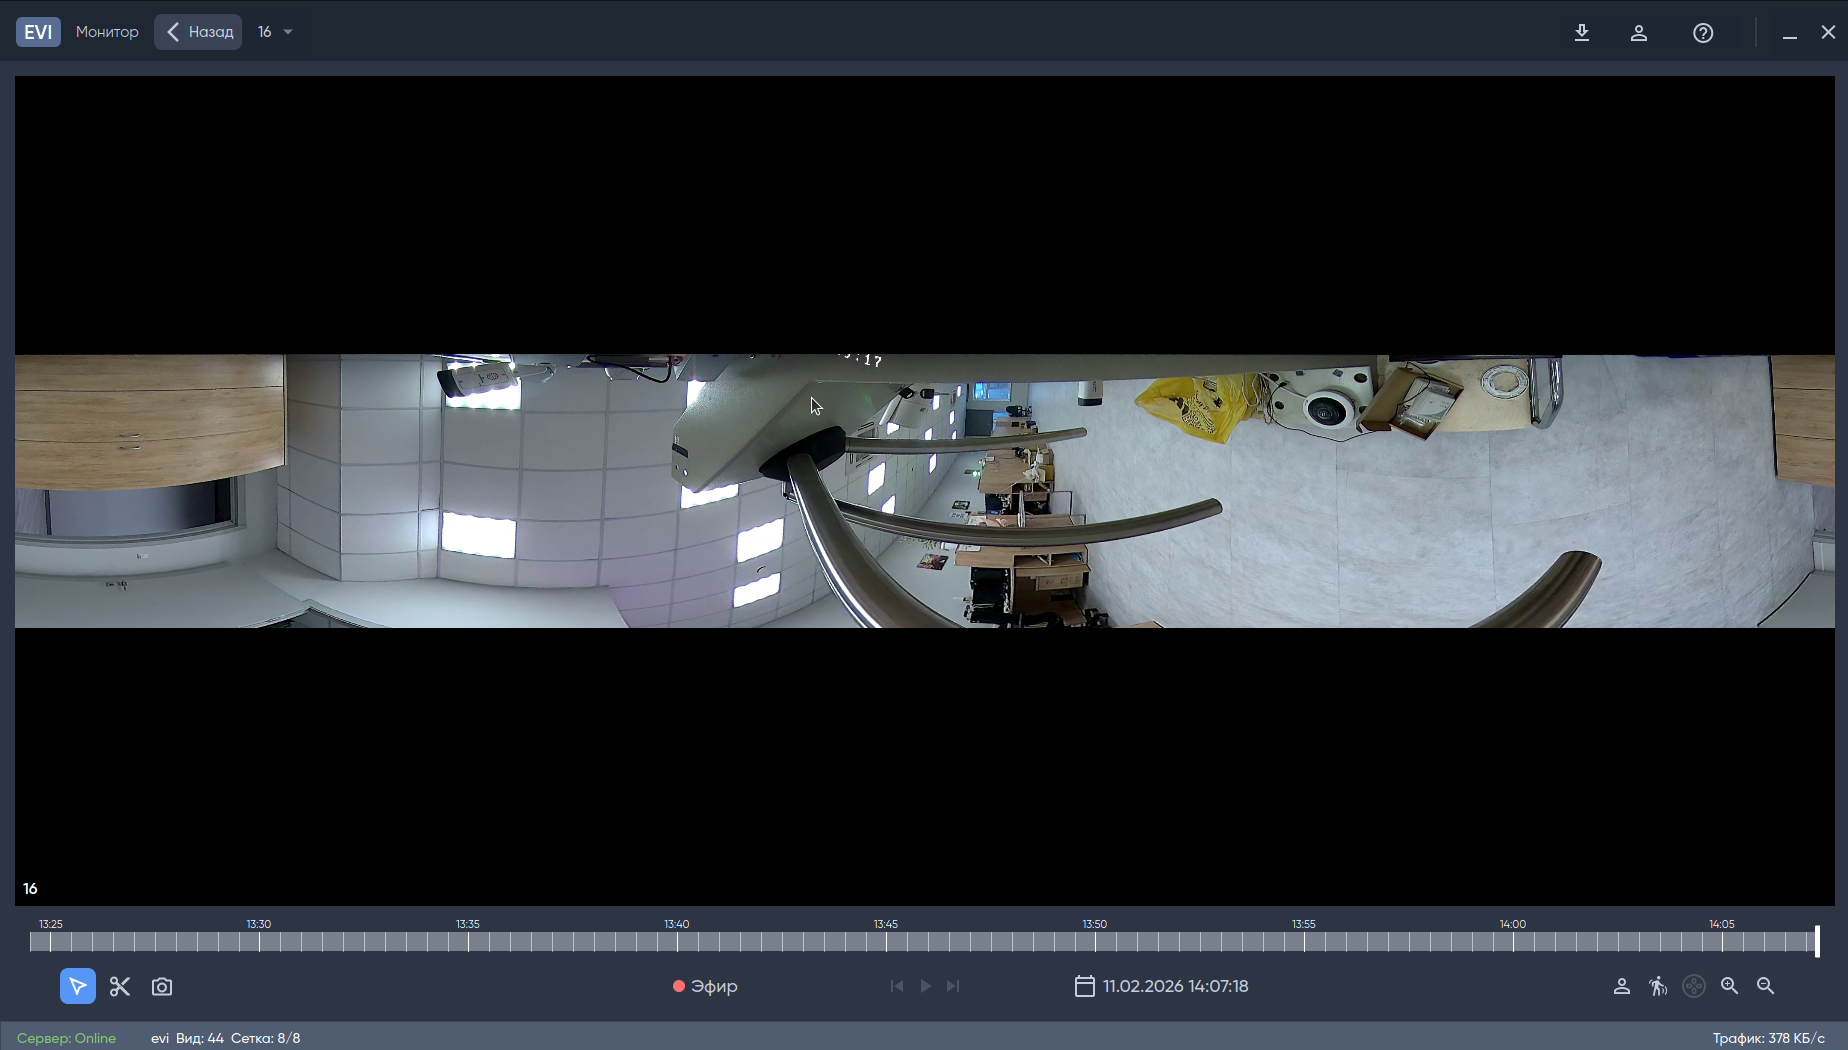
Task: Start playback with the play button
Action: tap(926, 986)
